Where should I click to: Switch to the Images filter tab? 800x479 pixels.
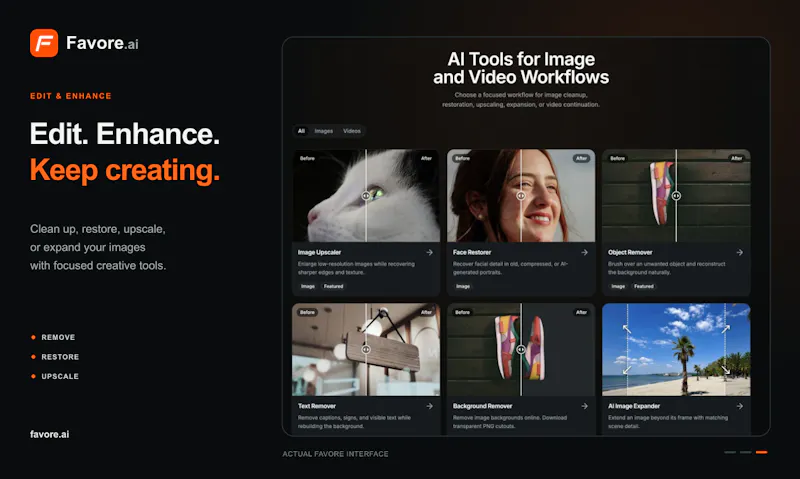tap(323, 131)
